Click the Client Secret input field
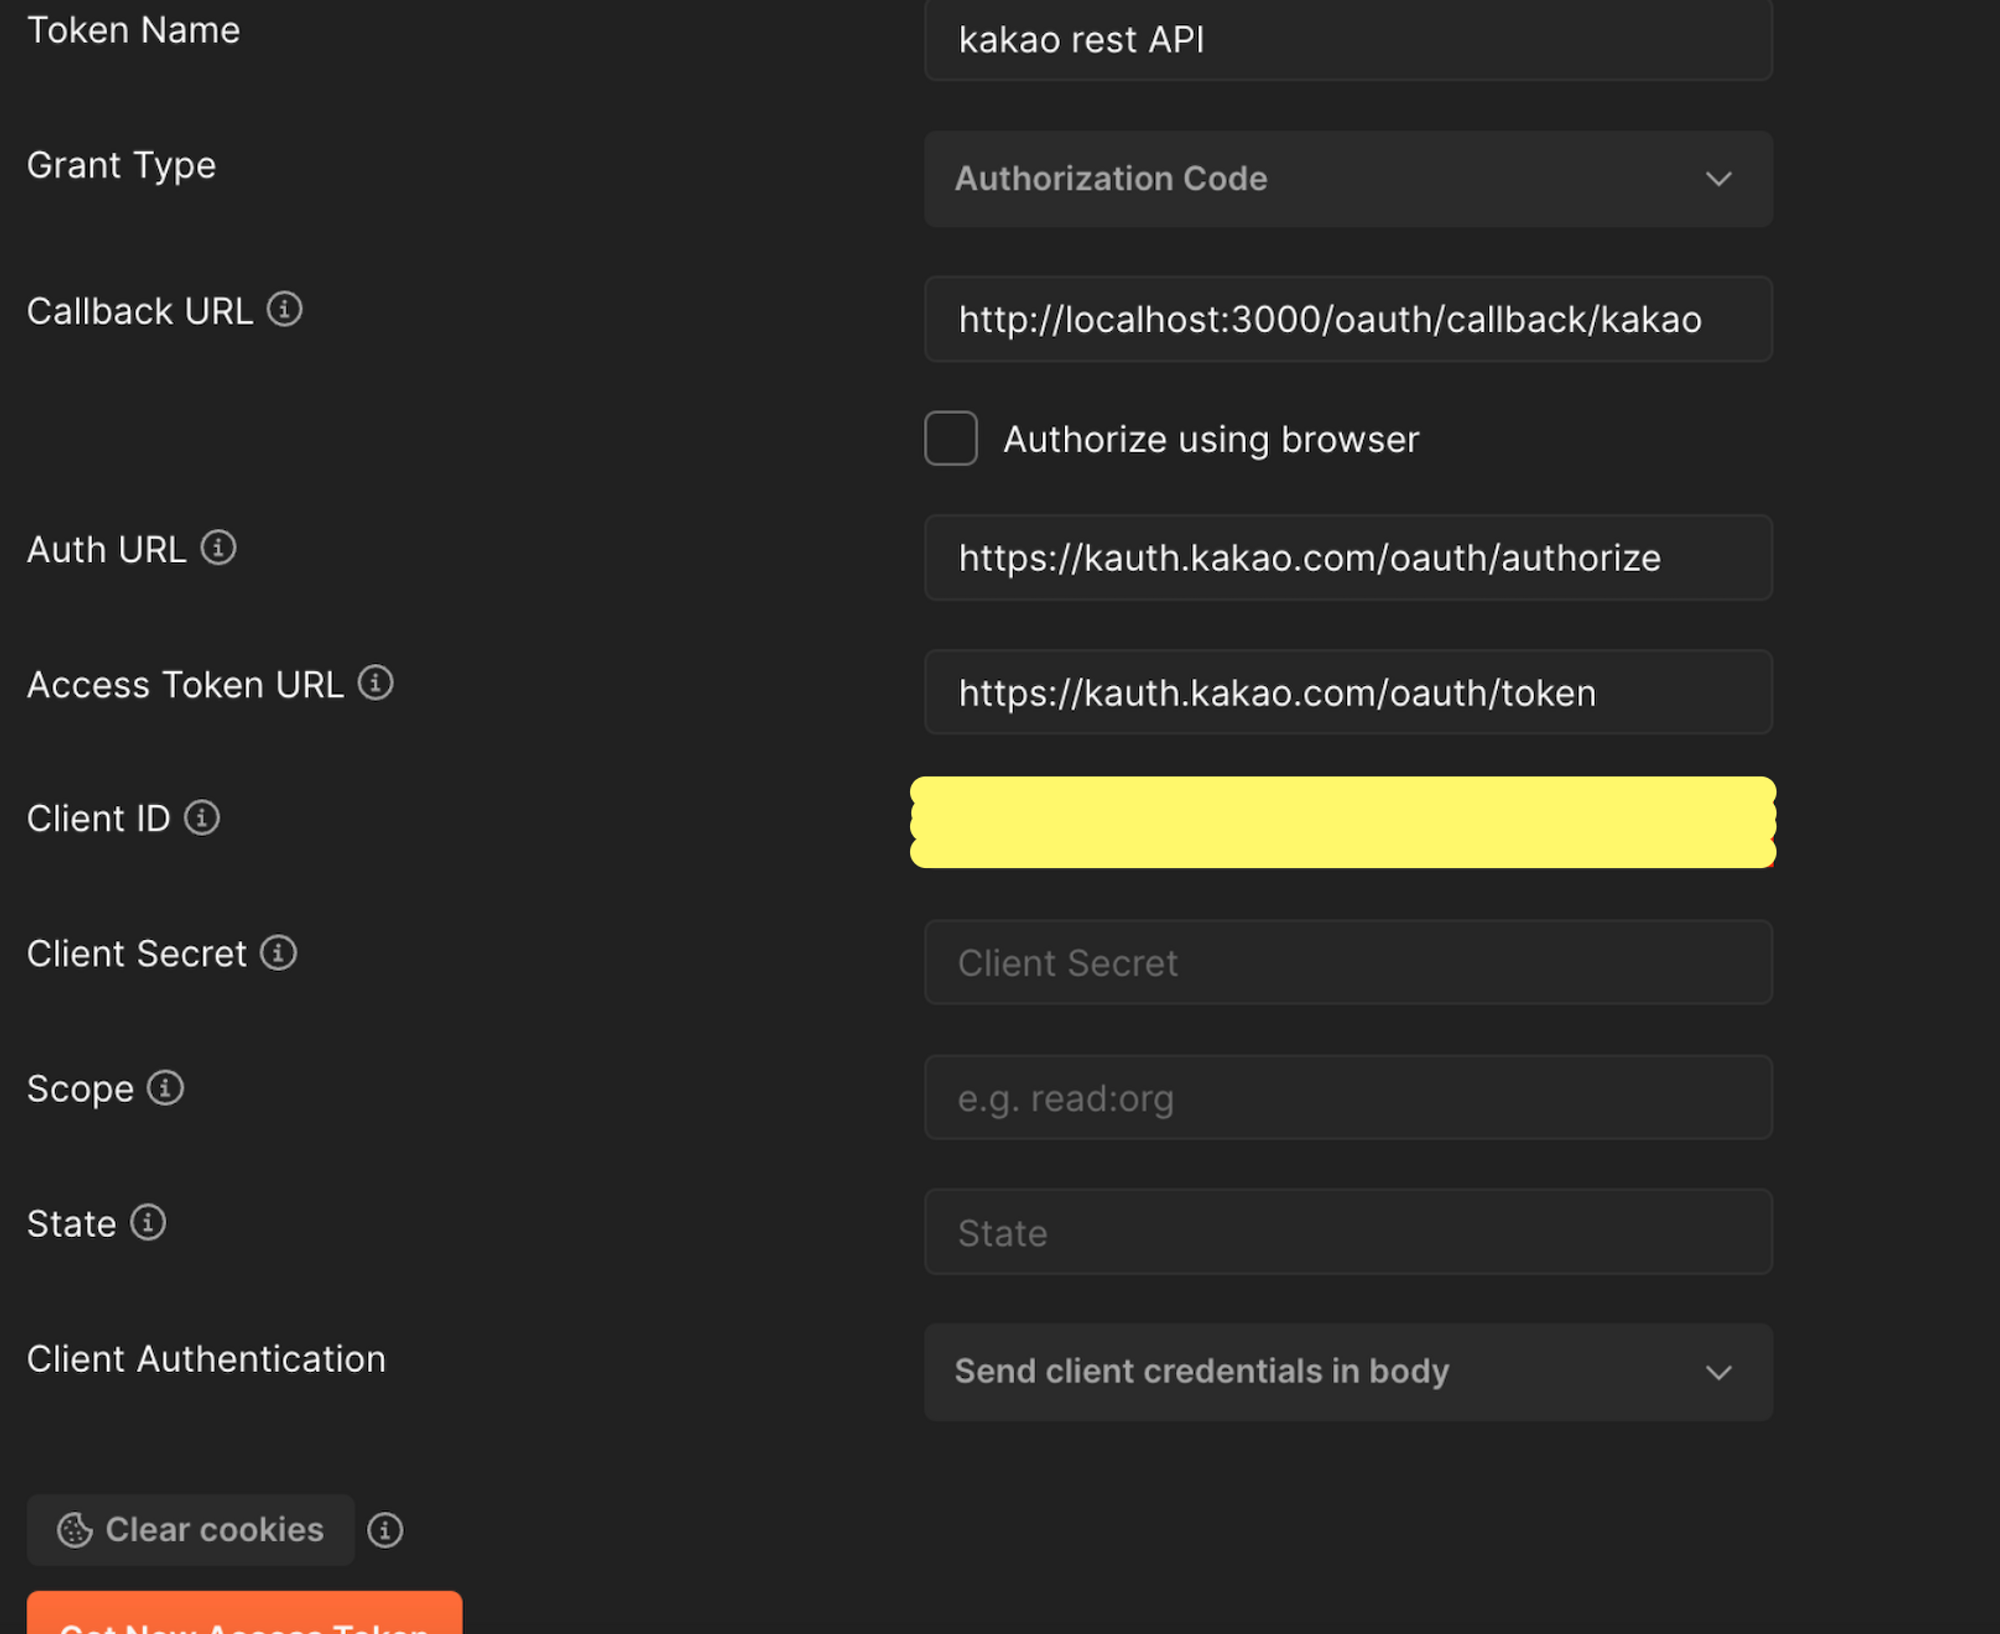The width and height of the screenshot is (2000, 1634). pos(1347,963)
